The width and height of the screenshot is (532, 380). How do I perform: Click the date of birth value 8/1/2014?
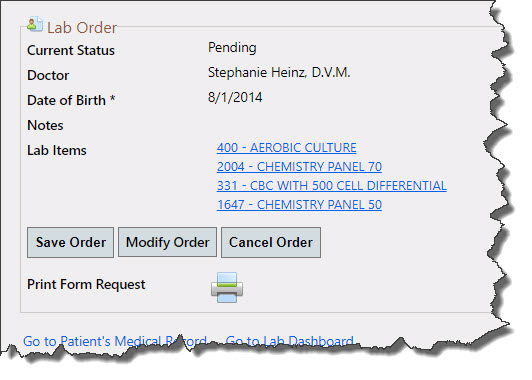pyautogui.click(x=235, y=97)
